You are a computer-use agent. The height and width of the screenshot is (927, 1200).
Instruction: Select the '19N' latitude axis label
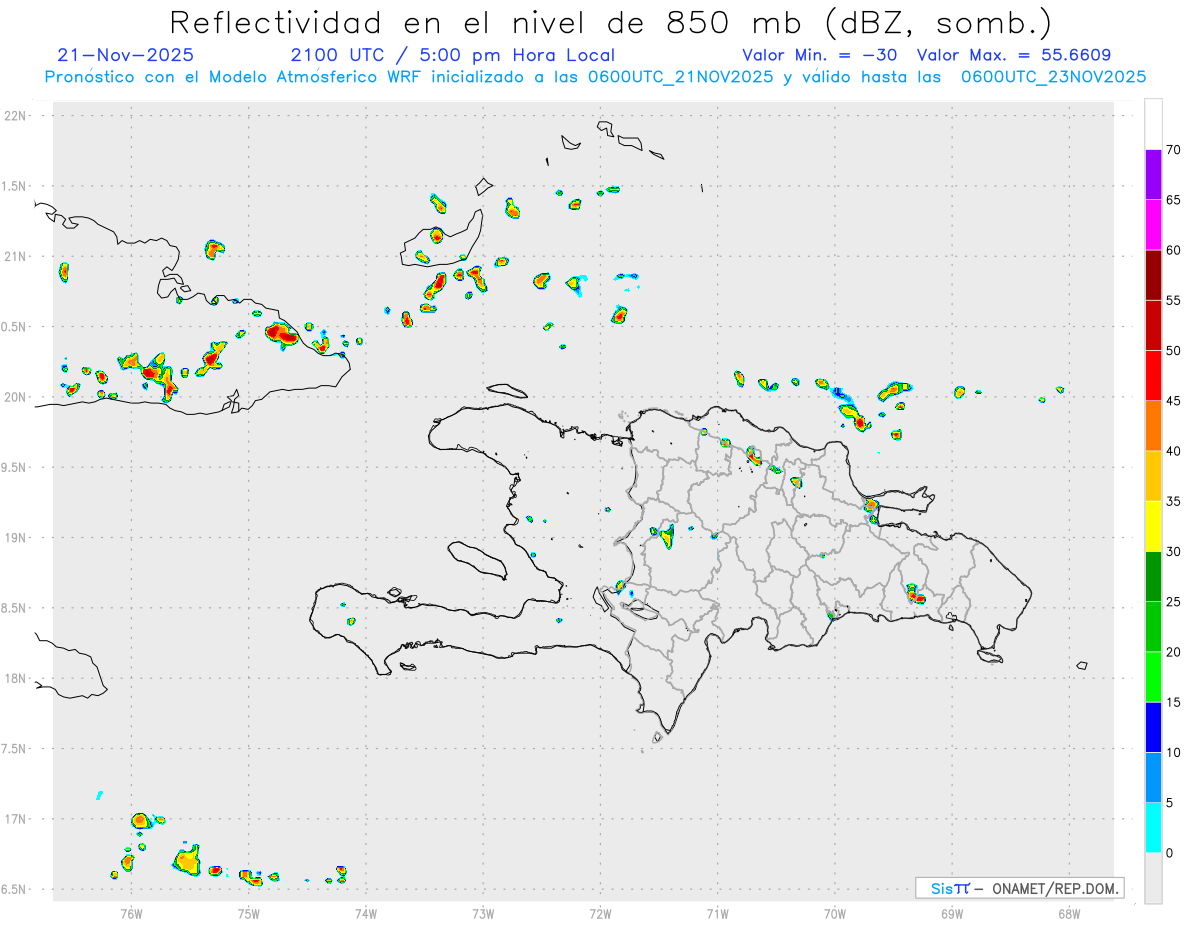[17, 538]
